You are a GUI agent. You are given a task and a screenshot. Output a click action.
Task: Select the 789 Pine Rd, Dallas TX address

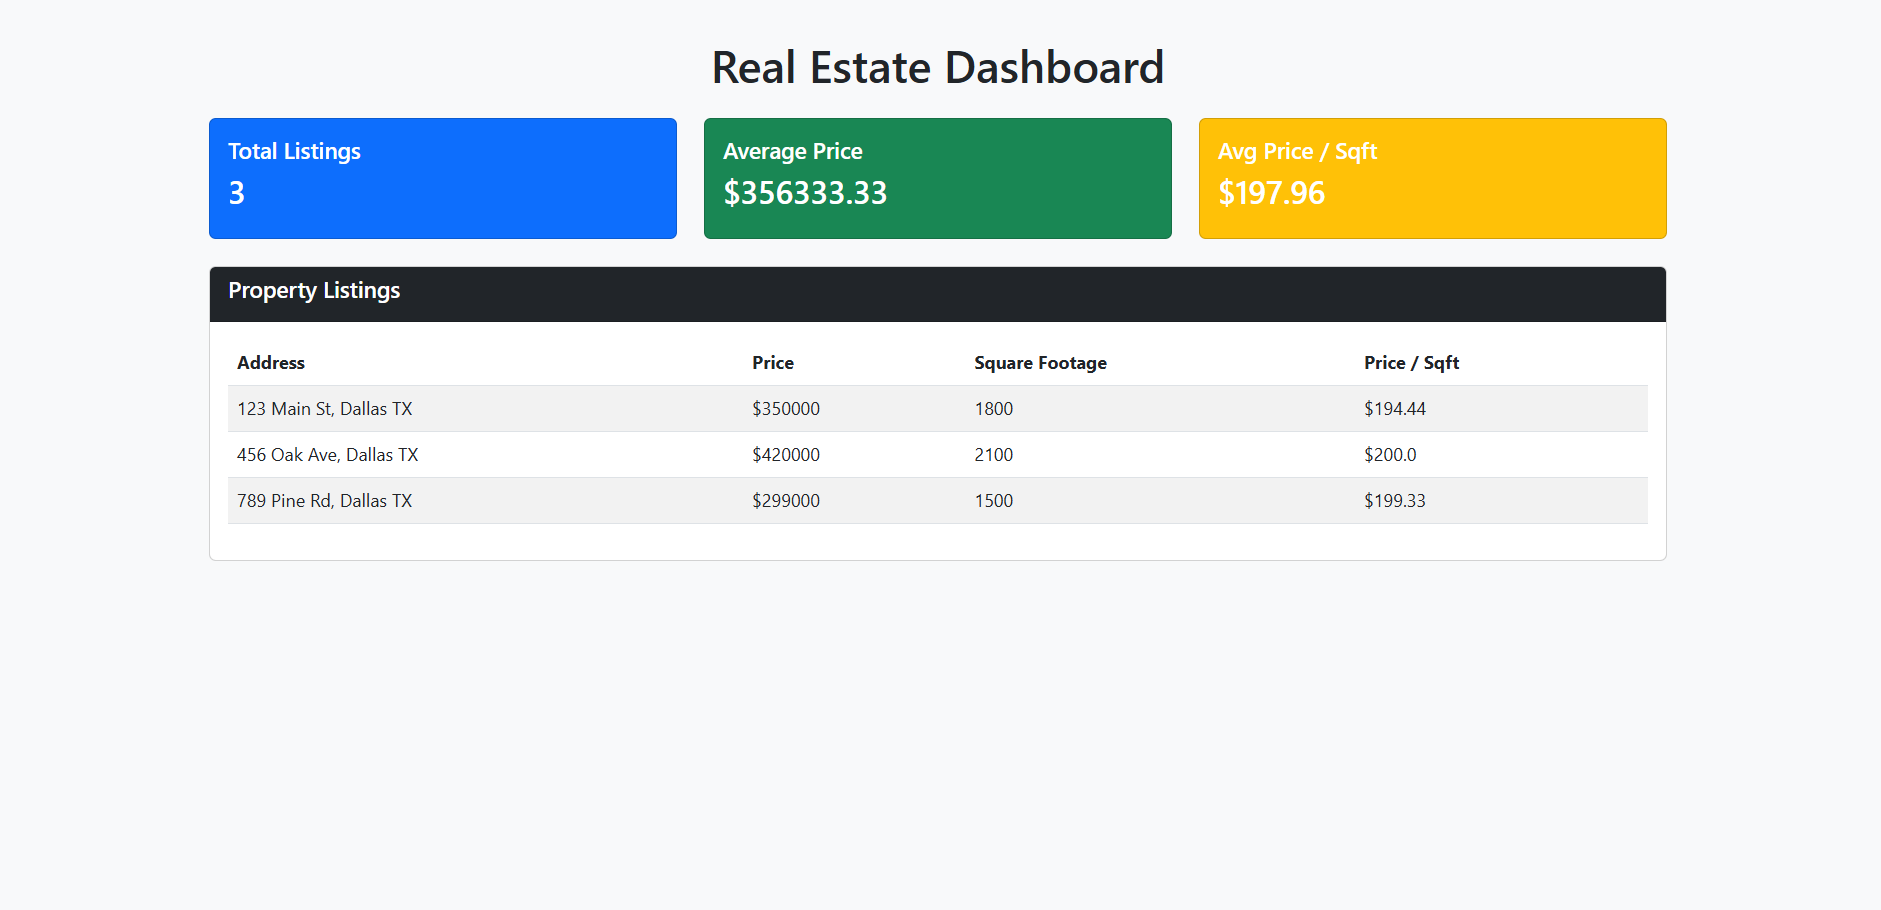[x=325, y=501]
